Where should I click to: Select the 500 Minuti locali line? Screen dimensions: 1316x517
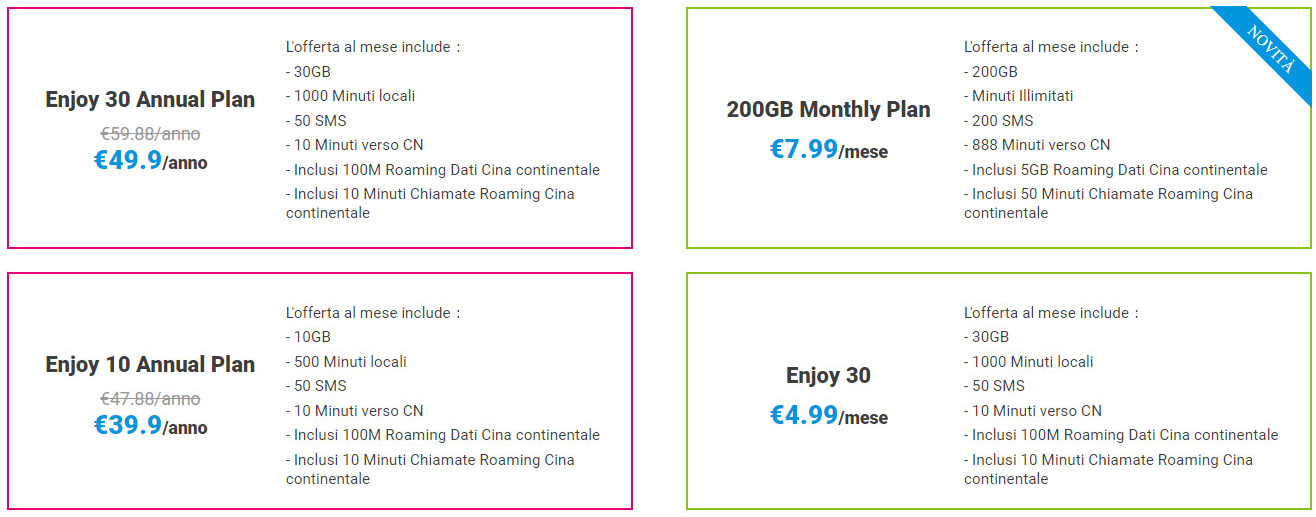pos(346,362)
